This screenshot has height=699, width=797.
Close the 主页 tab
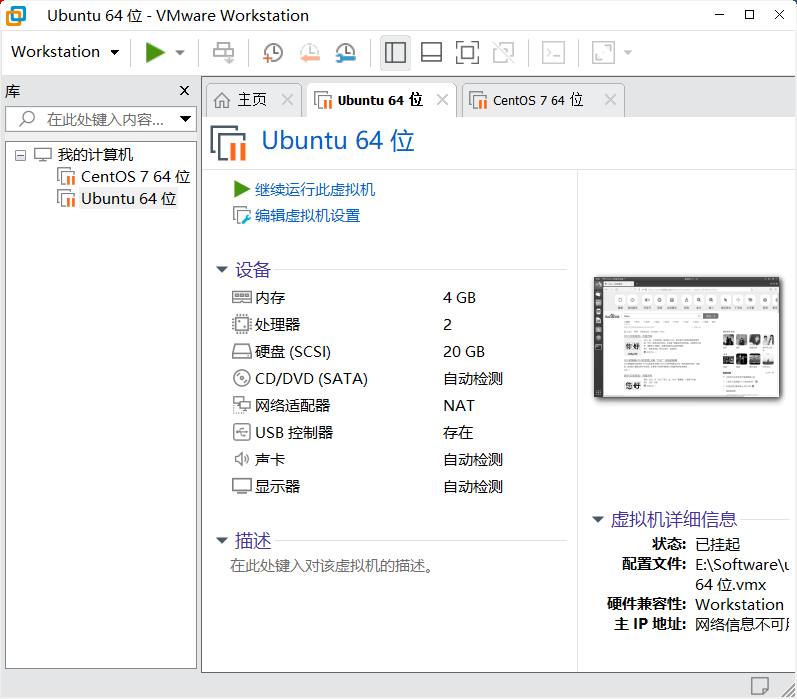288,100
